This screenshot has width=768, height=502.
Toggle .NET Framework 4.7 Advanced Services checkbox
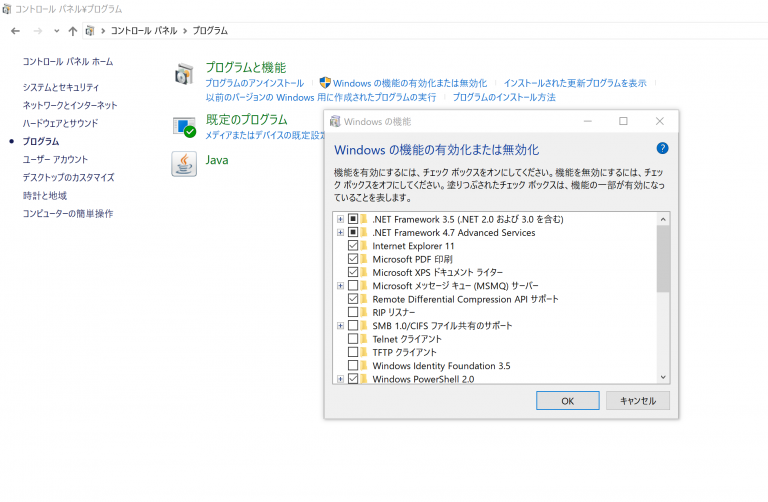click(353, 232)
